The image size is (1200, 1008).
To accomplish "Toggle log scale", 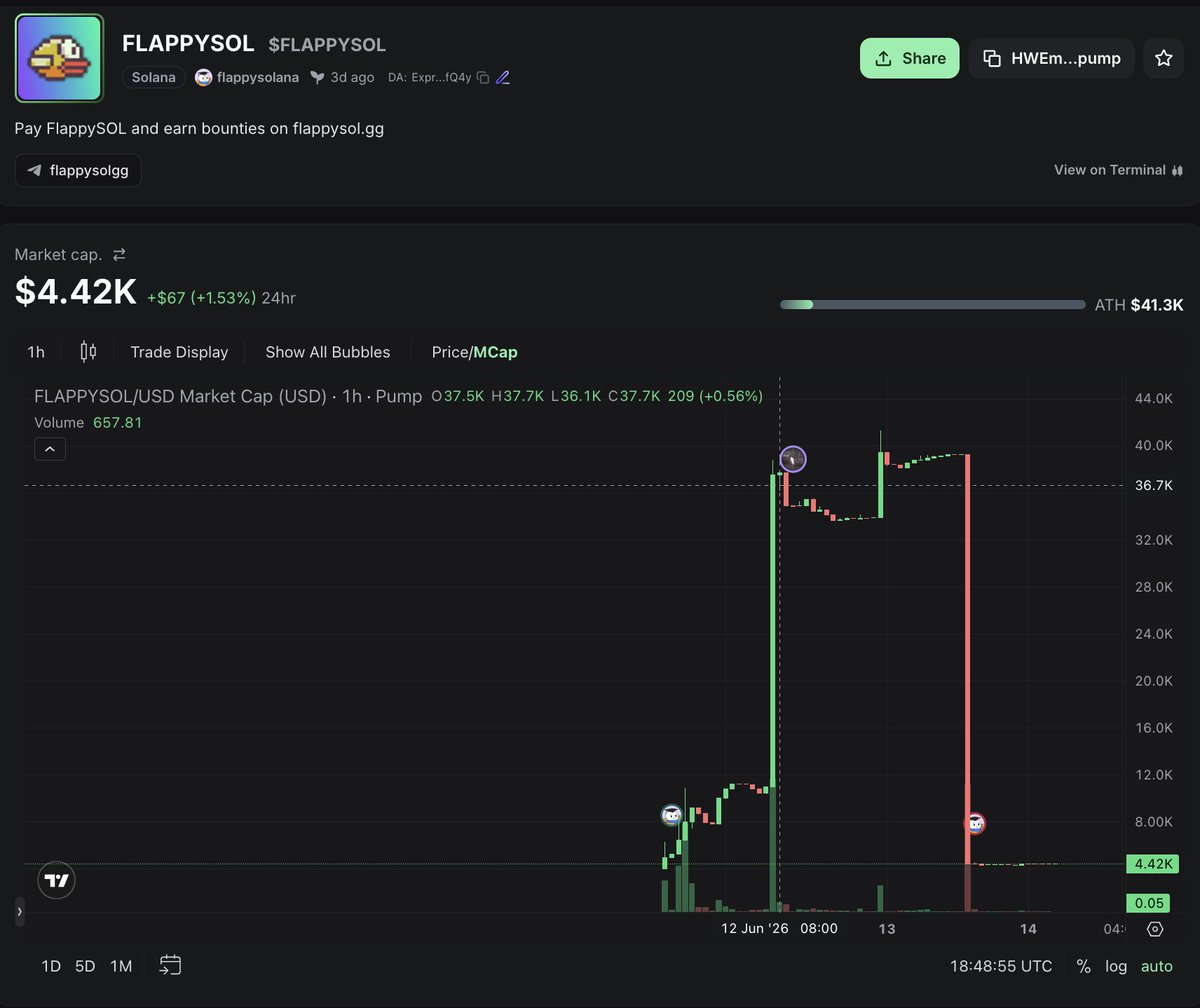I will point(1116,966).
